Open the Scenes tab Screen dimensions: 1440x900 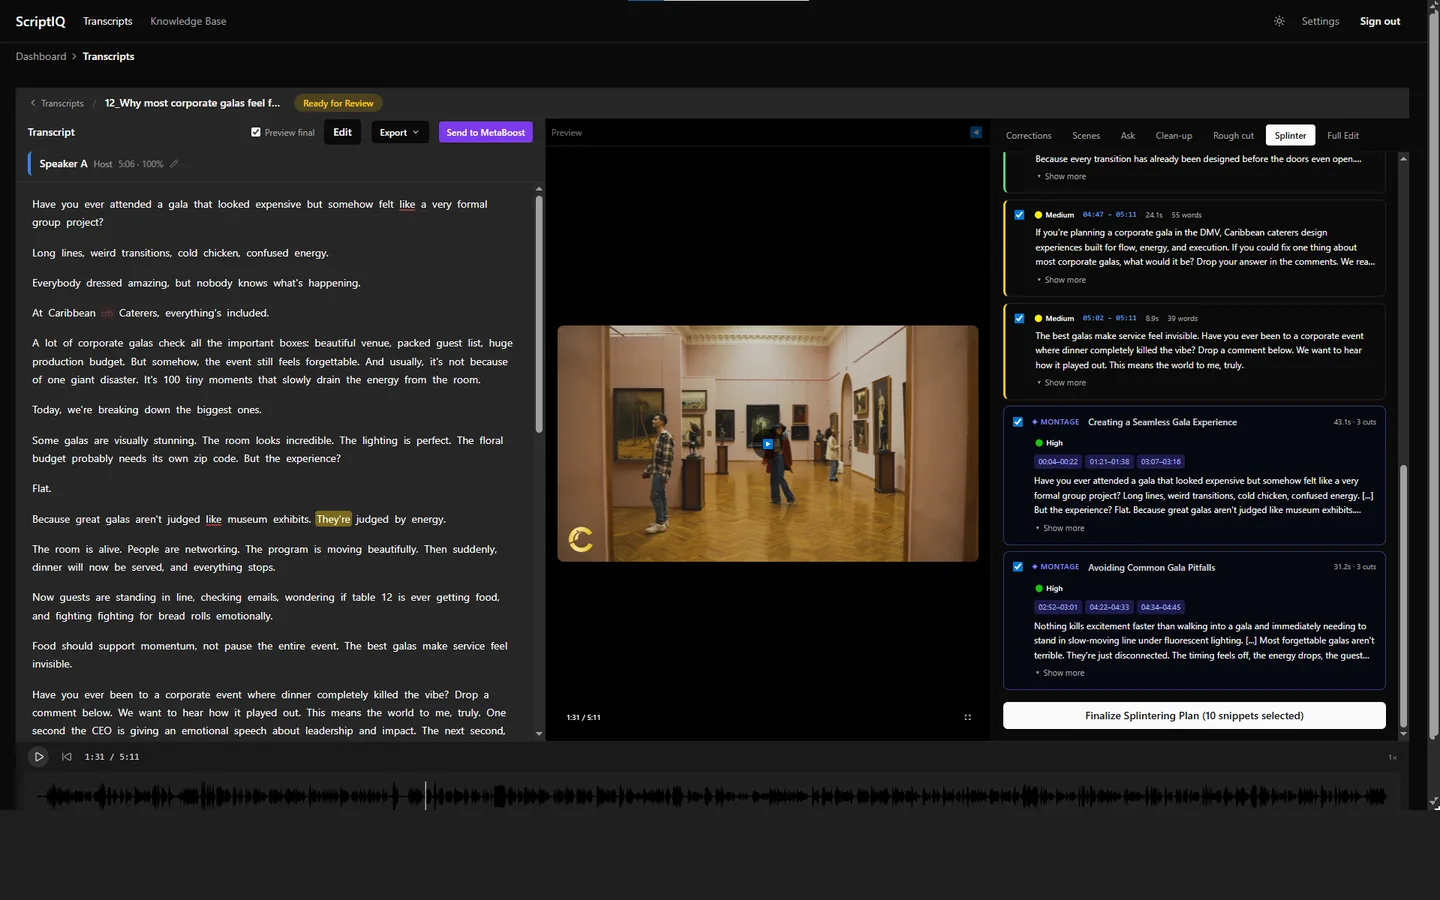tap(1086, 136)
